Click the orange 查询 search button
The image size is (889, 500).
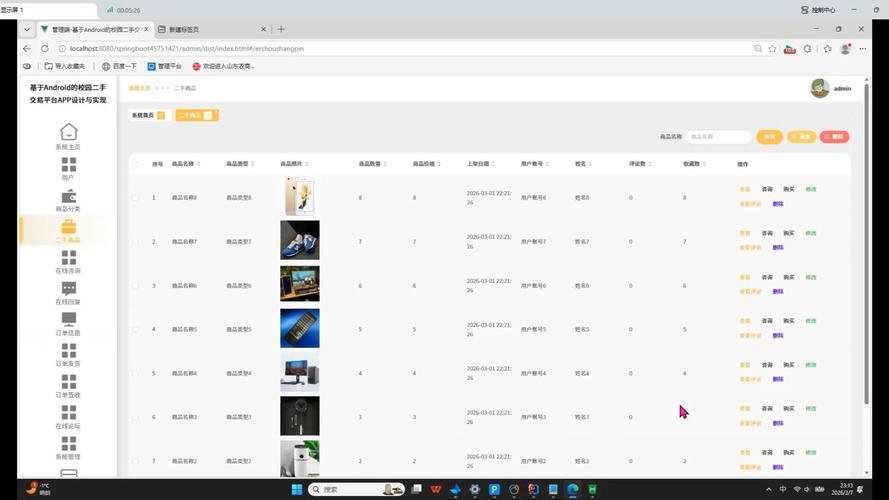click(x=769, y=137)
